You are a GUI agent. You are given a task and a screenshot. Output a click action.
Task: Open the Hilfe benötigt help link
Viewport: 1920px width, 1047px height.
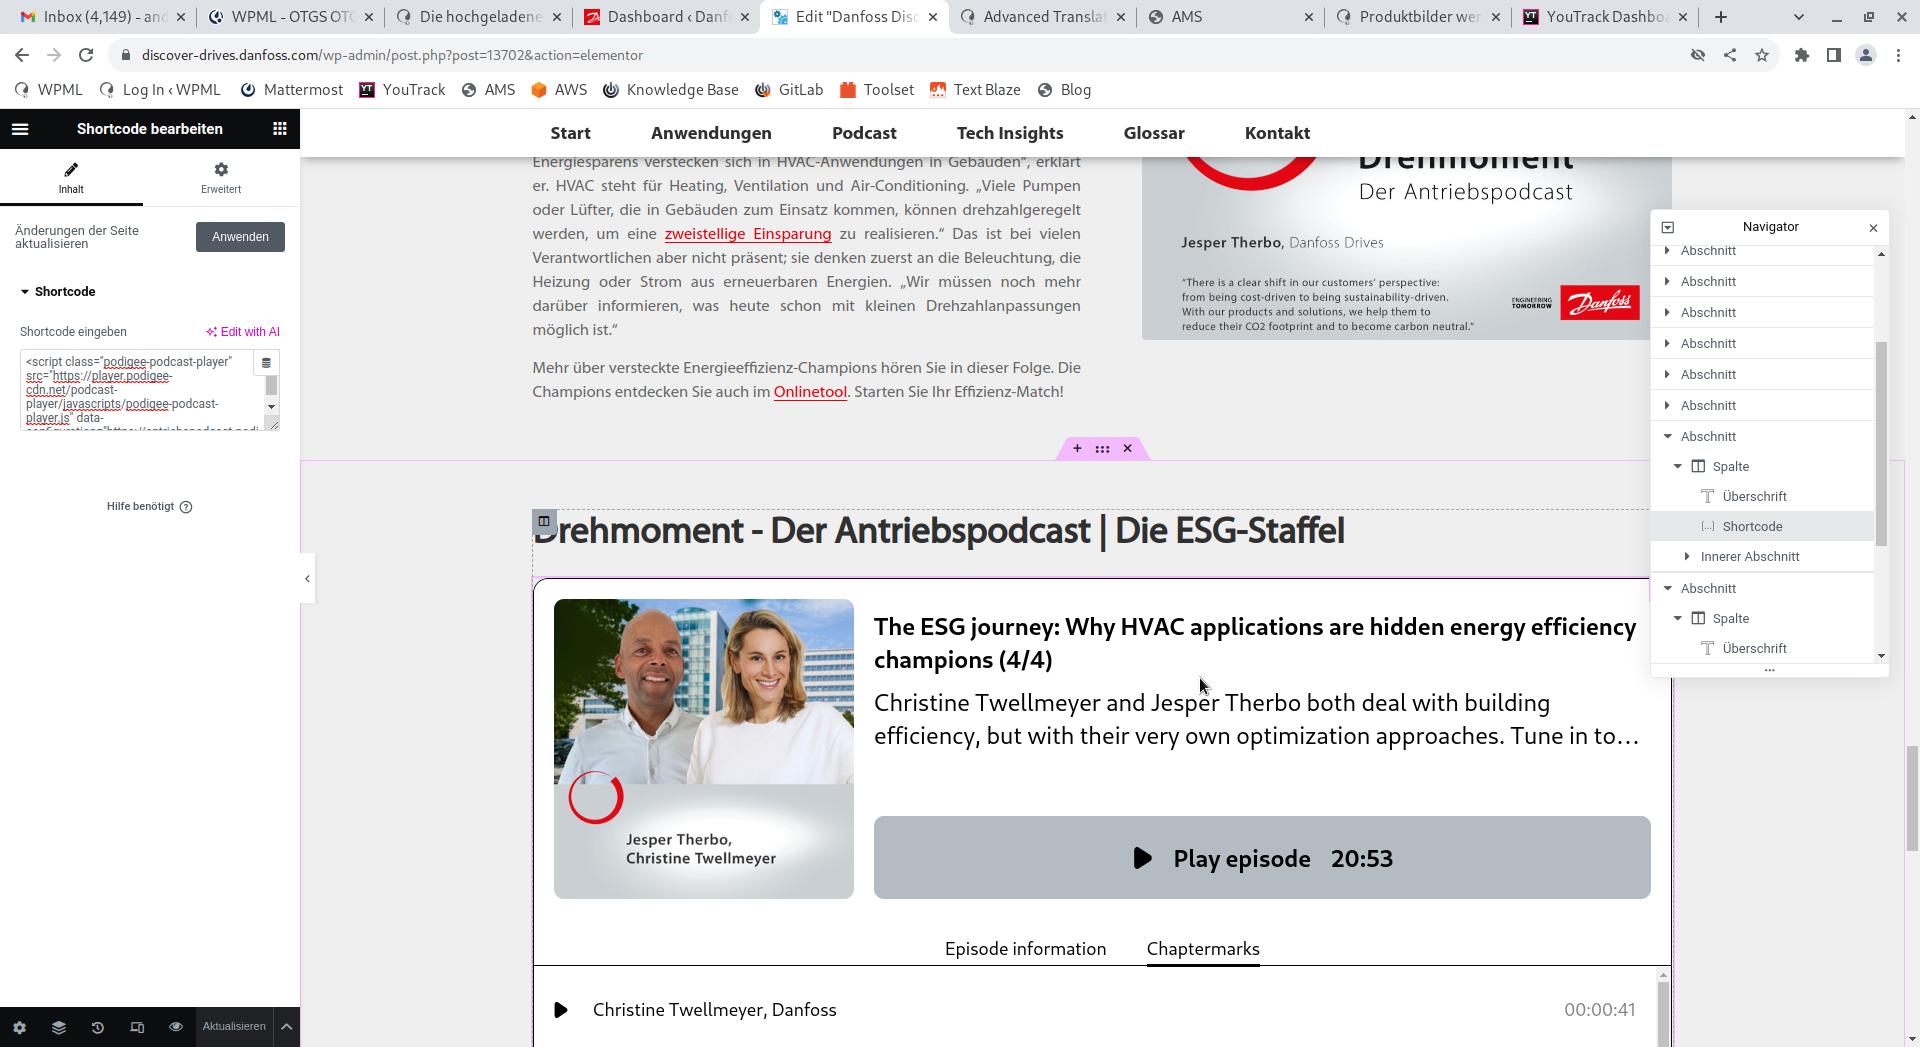[150, 507]
